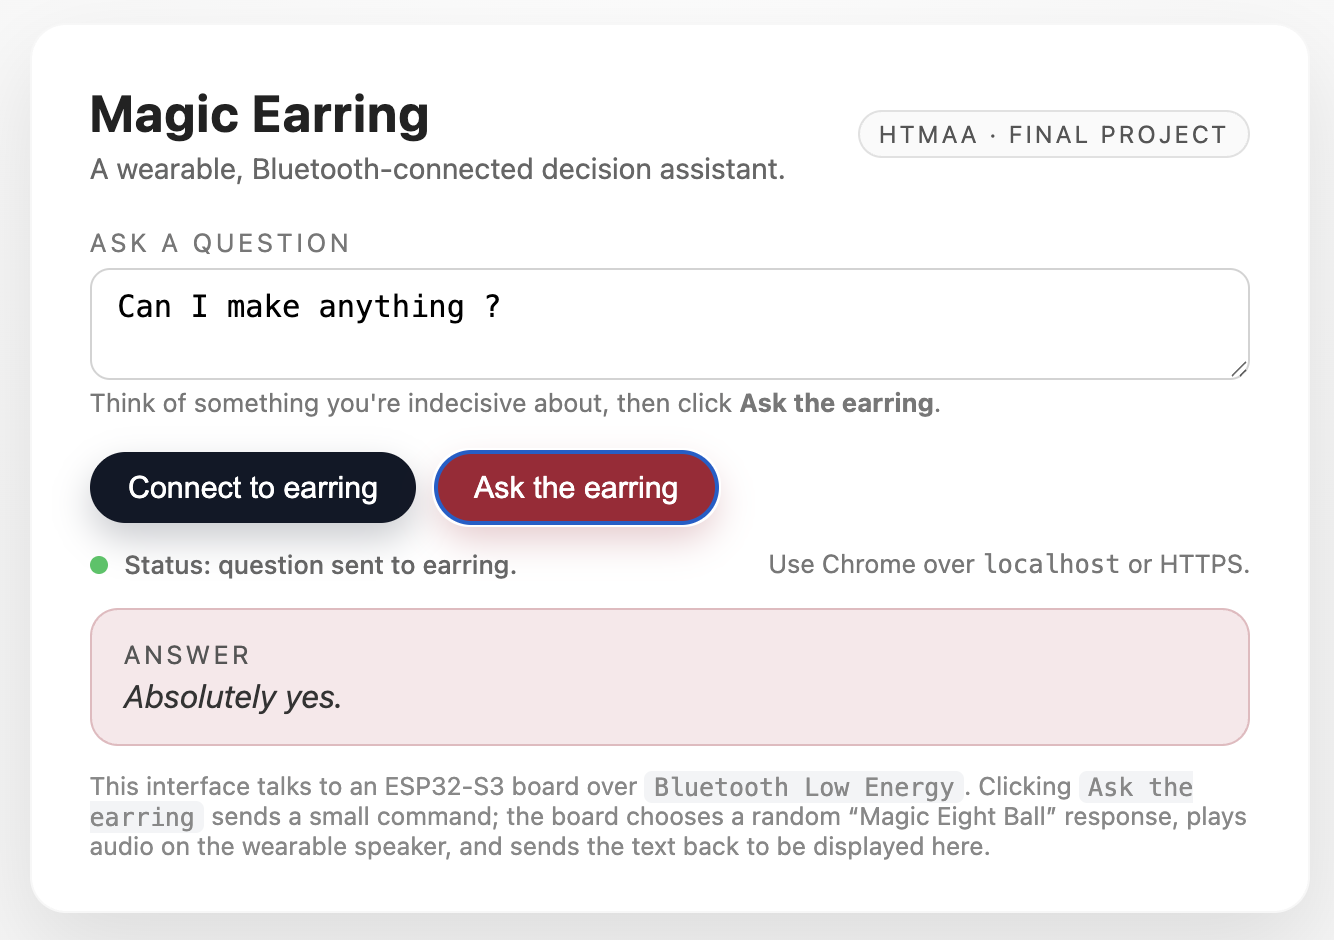Image resolution: width=1334 pixels, height=940 pixels.
Task: Click the word "HTTPS" in the browser note
Action: pos(1202,565)
